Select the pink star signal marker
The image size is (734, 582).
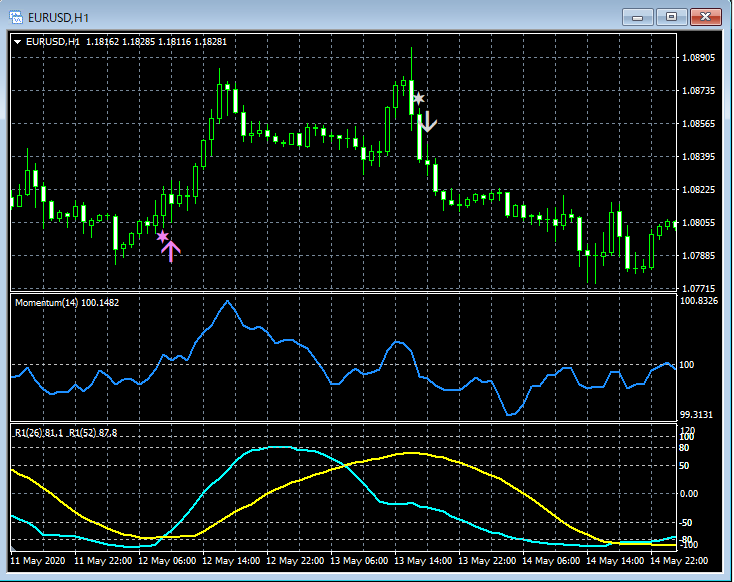point(163,237)
